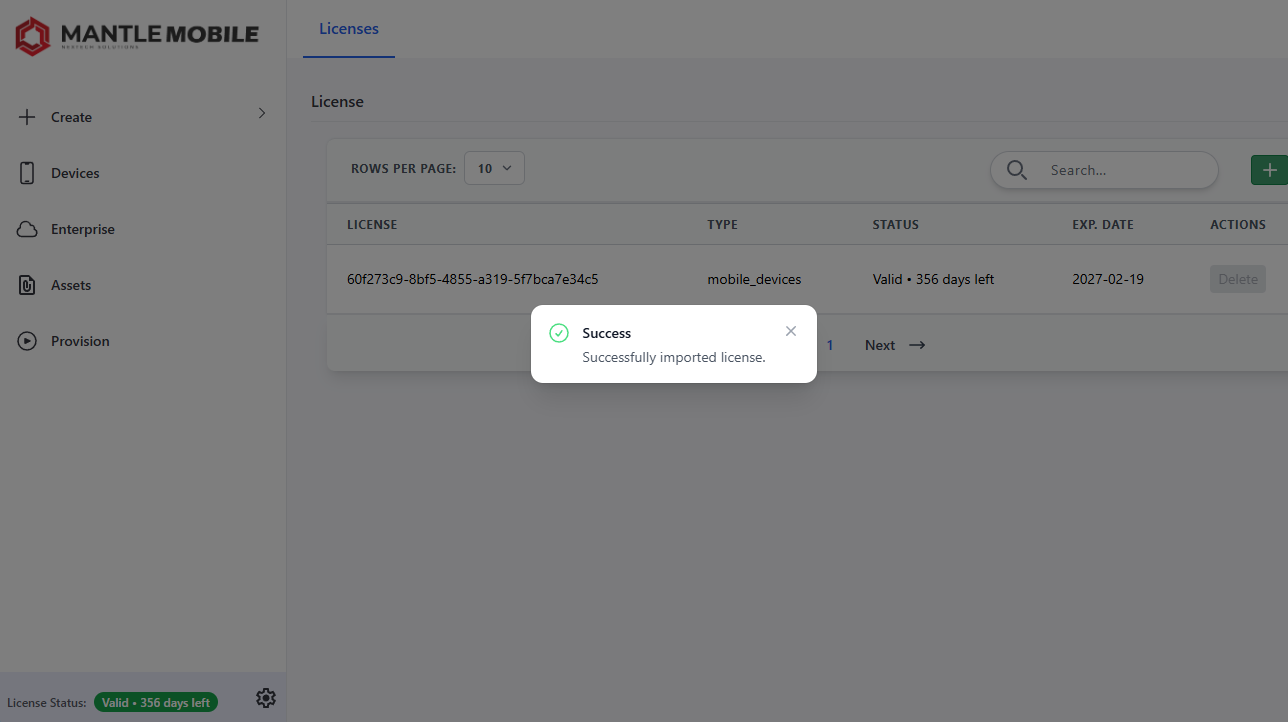Image resolution: width=1288 pixels, height=722 pixels.
Task: Click the green add license plus button
Action: tap(1269, 170)
